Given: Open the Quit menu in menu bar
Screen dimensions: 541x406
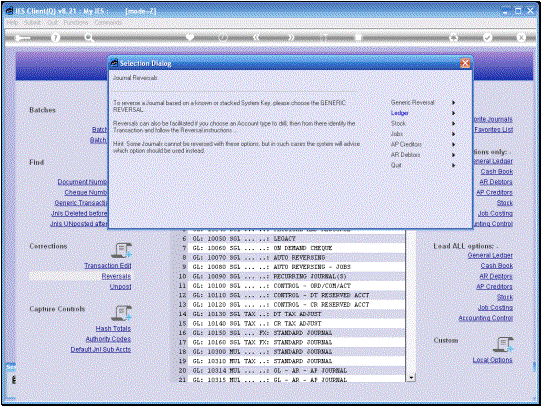Looking at the screenshot, I should point(52,22).
